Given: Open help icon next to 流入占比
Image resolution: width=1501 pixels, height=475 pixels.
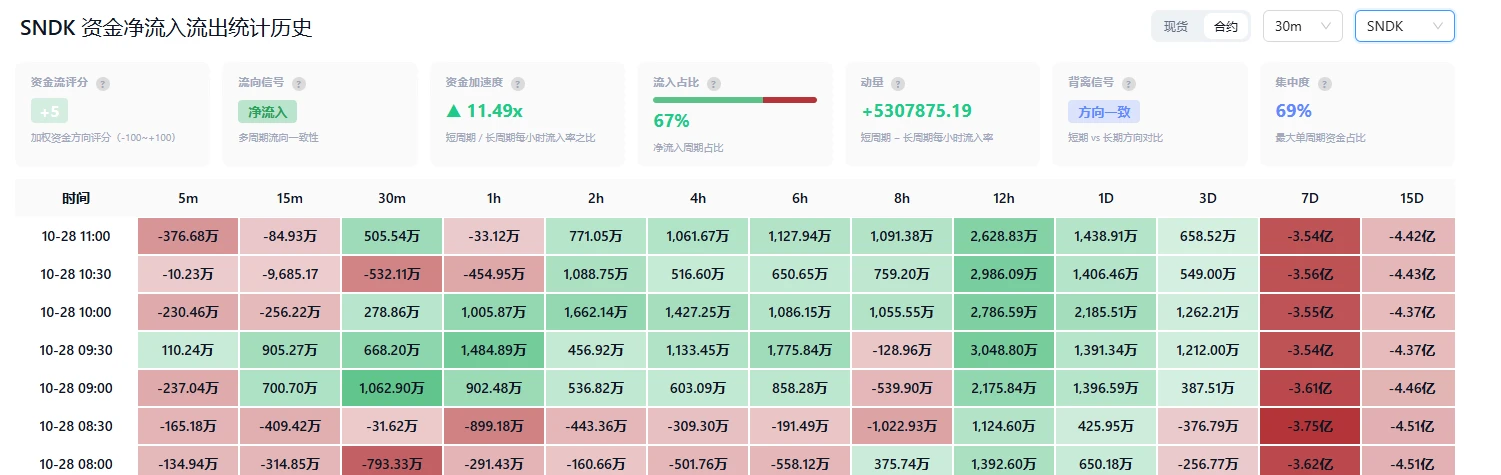Looking at the screenshot, I should click(714, 84).
